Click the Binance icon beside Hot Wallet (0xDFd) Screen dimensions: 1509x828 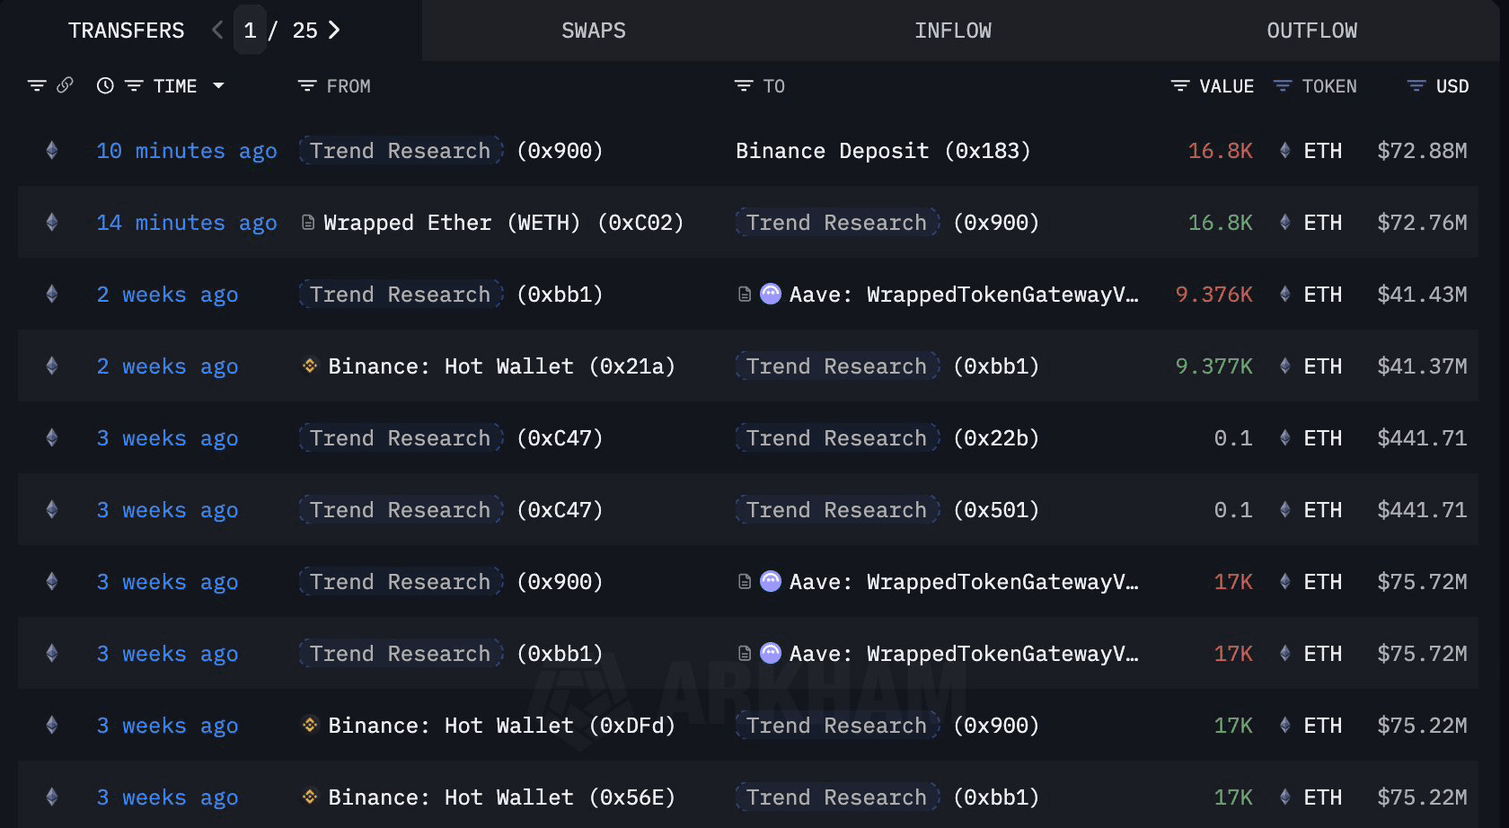click(310, 725)
